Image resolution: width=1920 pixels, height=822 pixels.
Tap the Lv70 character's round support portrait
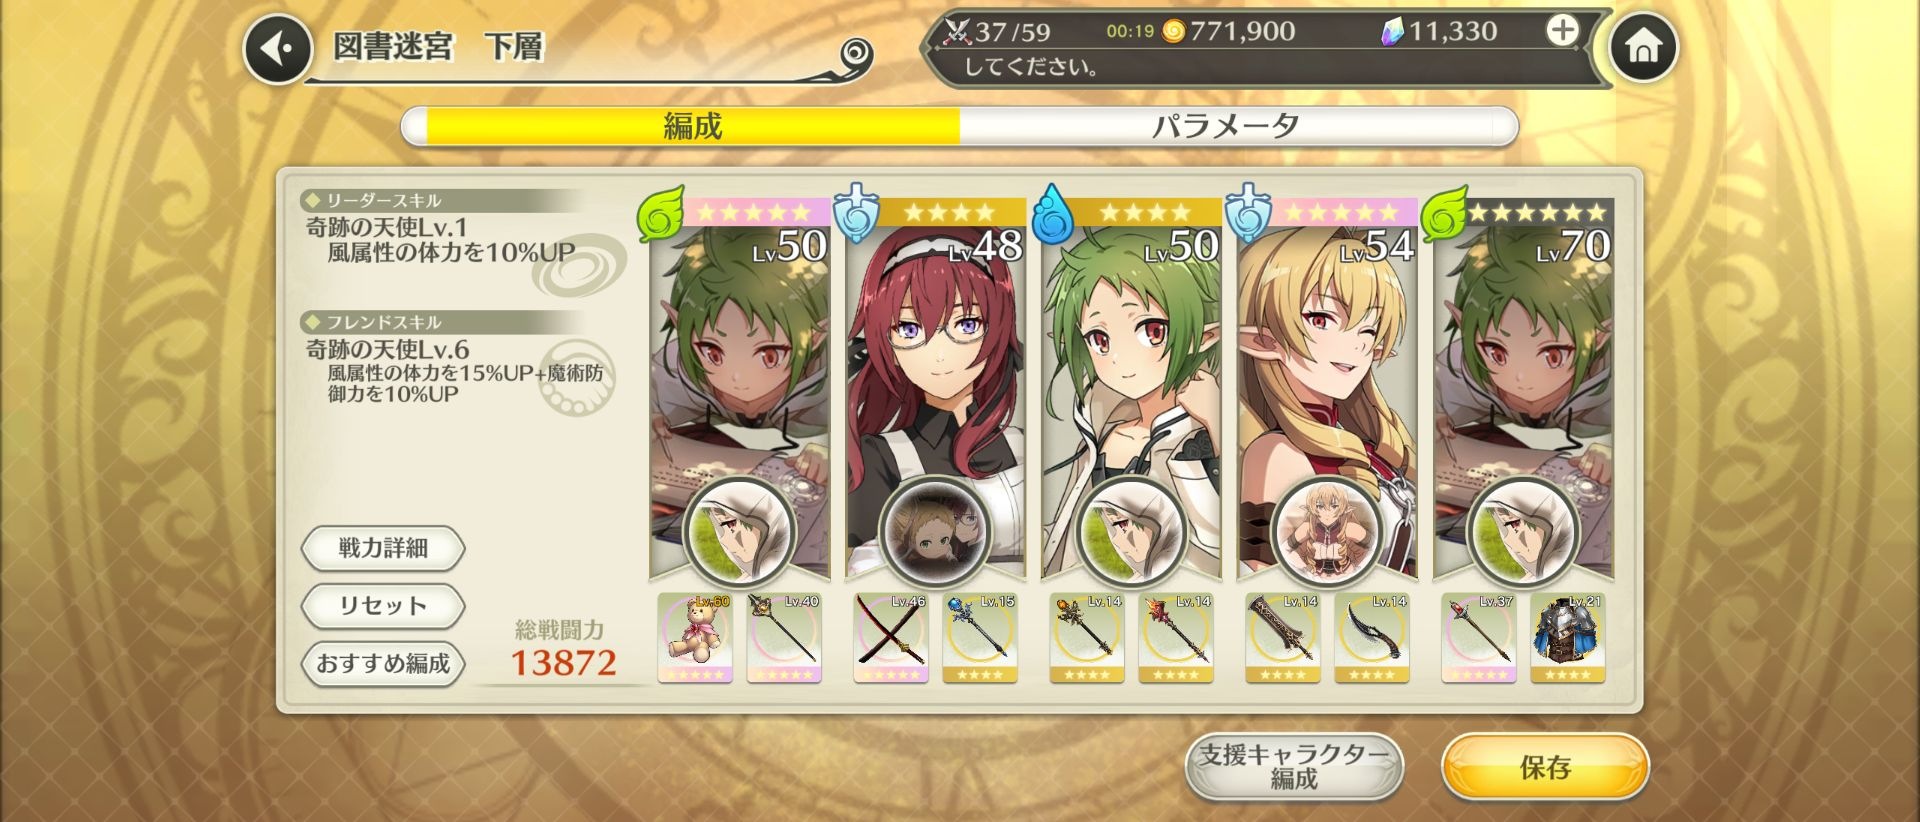(x=1521, y=533)
